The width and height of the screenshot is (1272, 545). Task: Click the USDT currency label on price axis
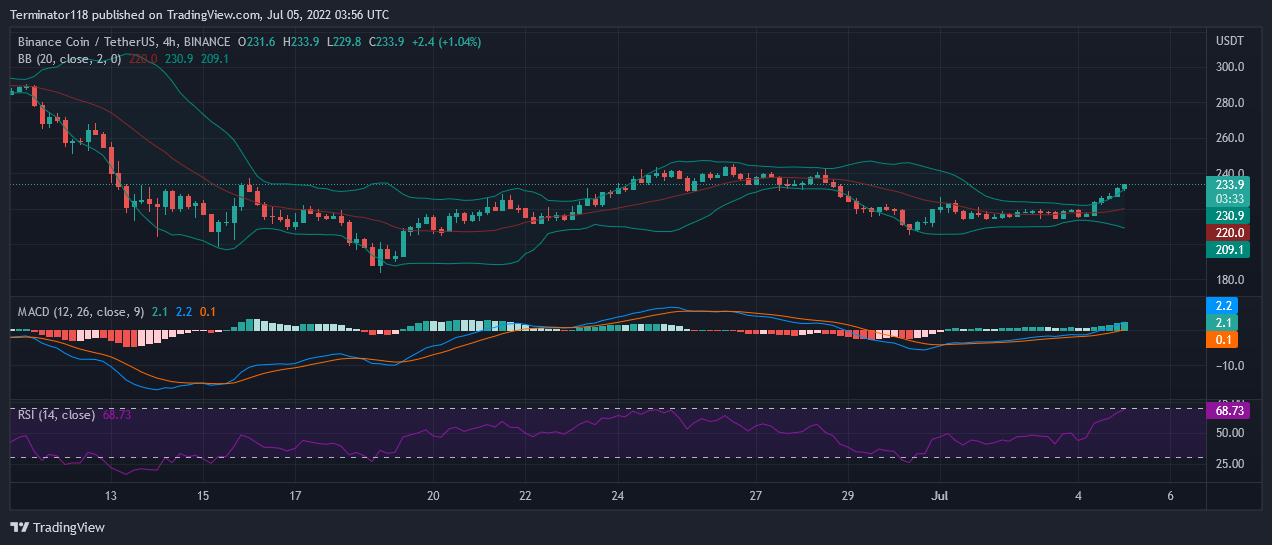[1228, 42]
